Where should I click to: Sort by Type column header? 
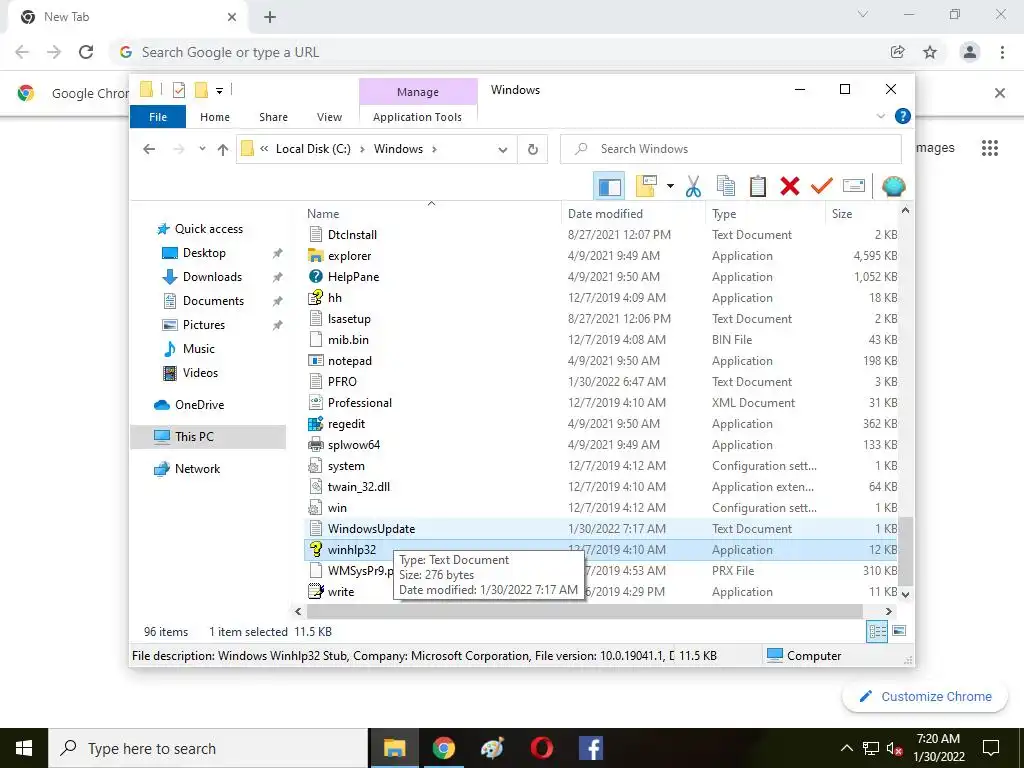pyautogui.click(x=765, y=214)
